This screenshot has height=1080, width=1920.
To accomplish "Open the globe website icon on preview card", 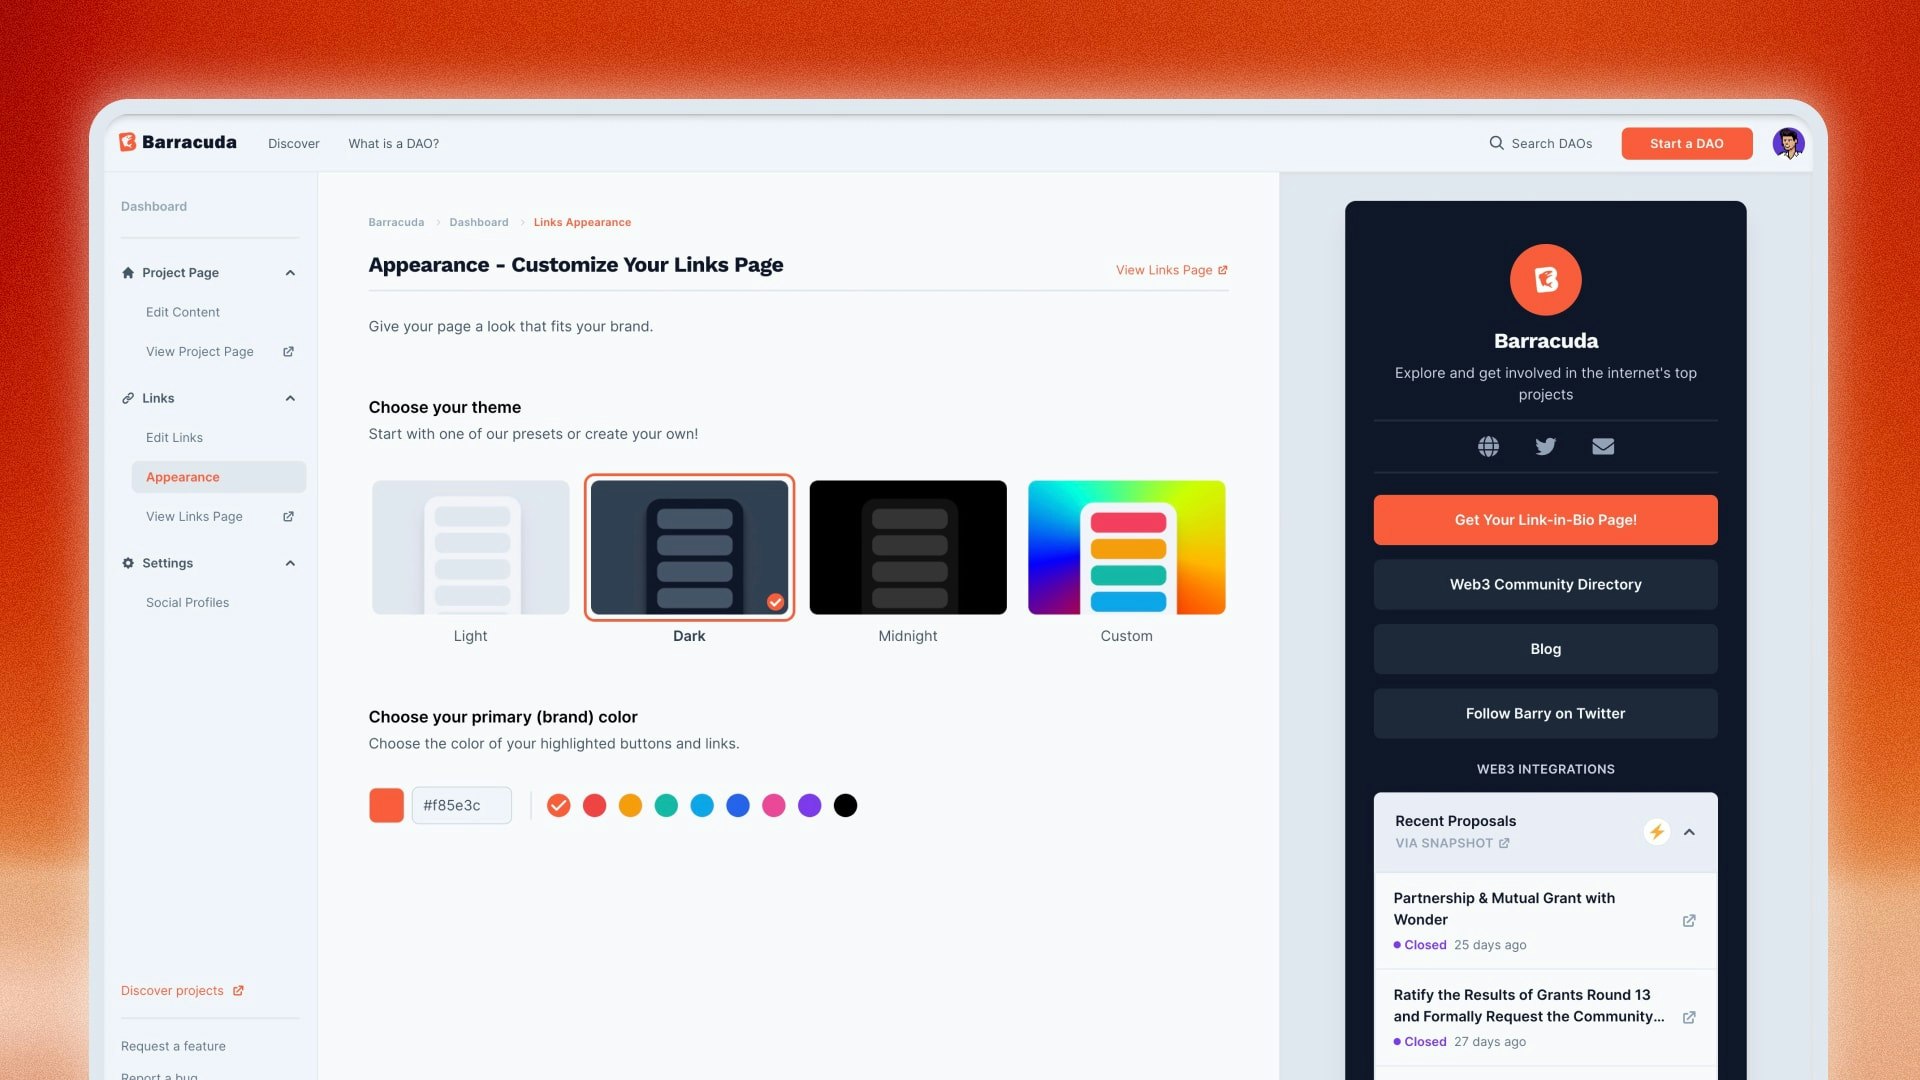I will coord(1488,446).
